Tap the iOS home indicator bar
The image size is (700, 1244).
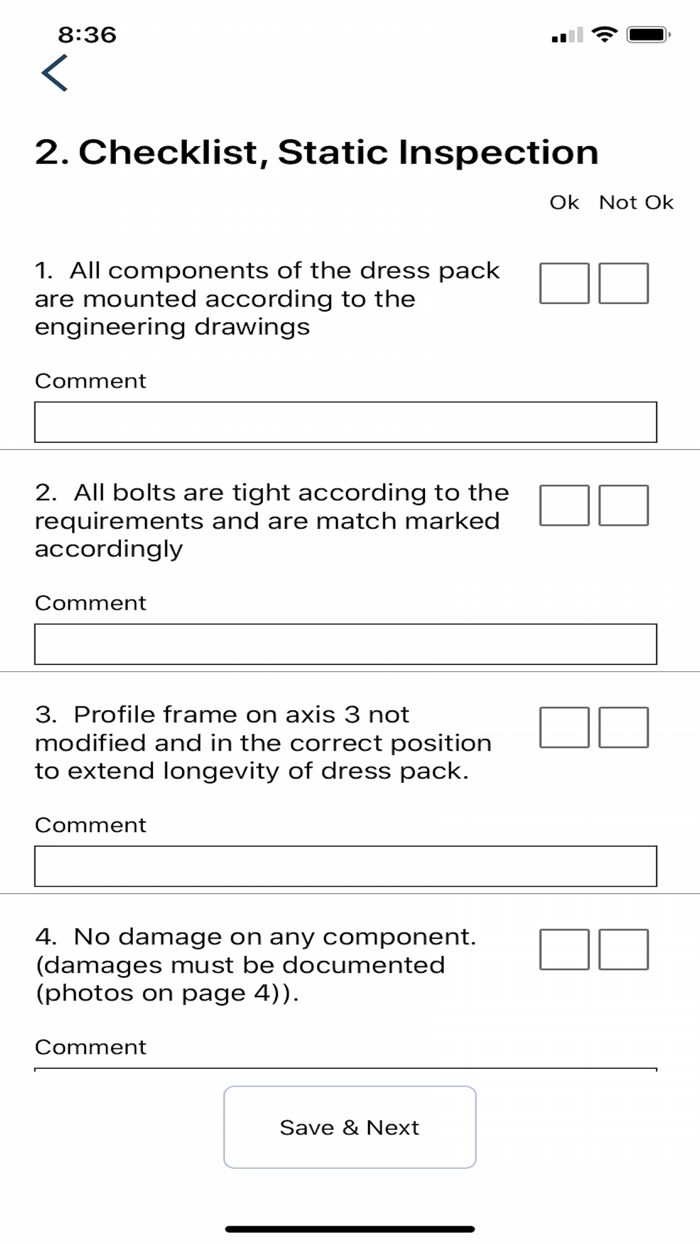pos(350,1229)
